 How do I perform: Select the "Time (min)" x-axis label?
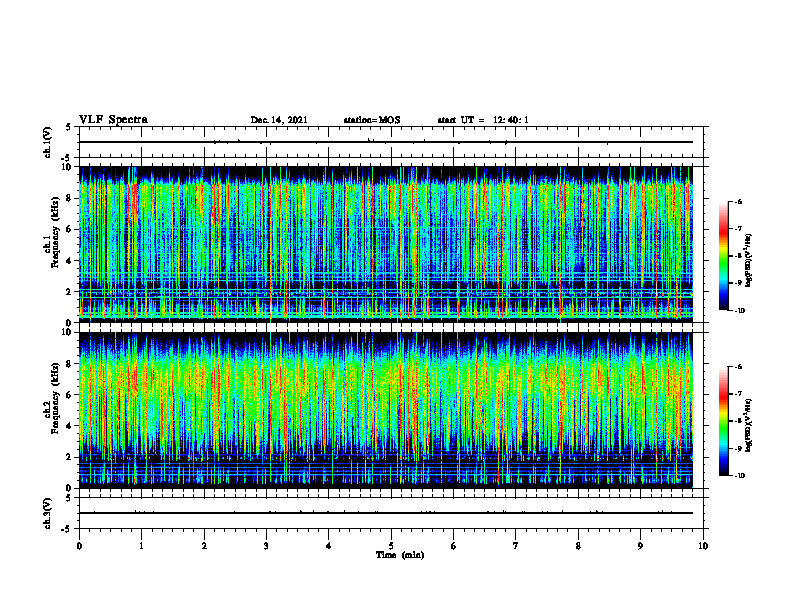point(400,555)
